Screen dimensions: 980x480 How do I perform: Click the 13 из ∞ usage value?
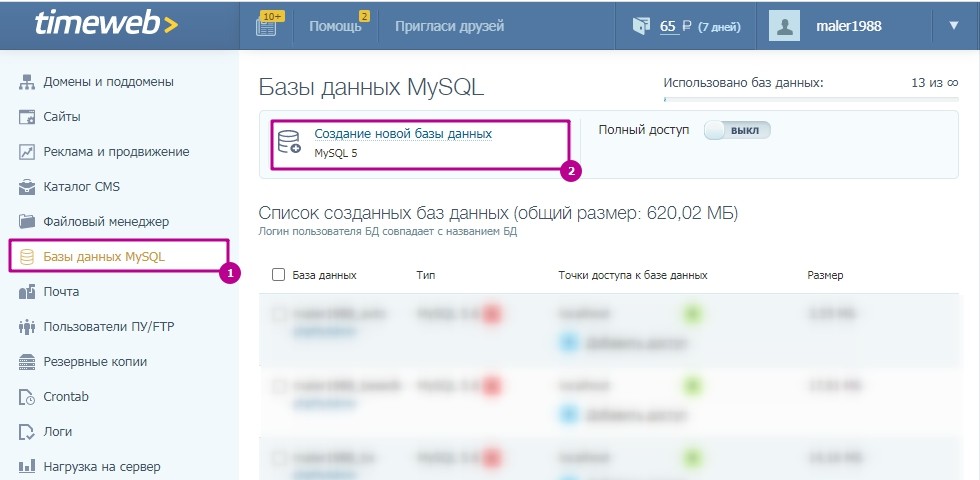pyautogui.click(x=935, y=82)
